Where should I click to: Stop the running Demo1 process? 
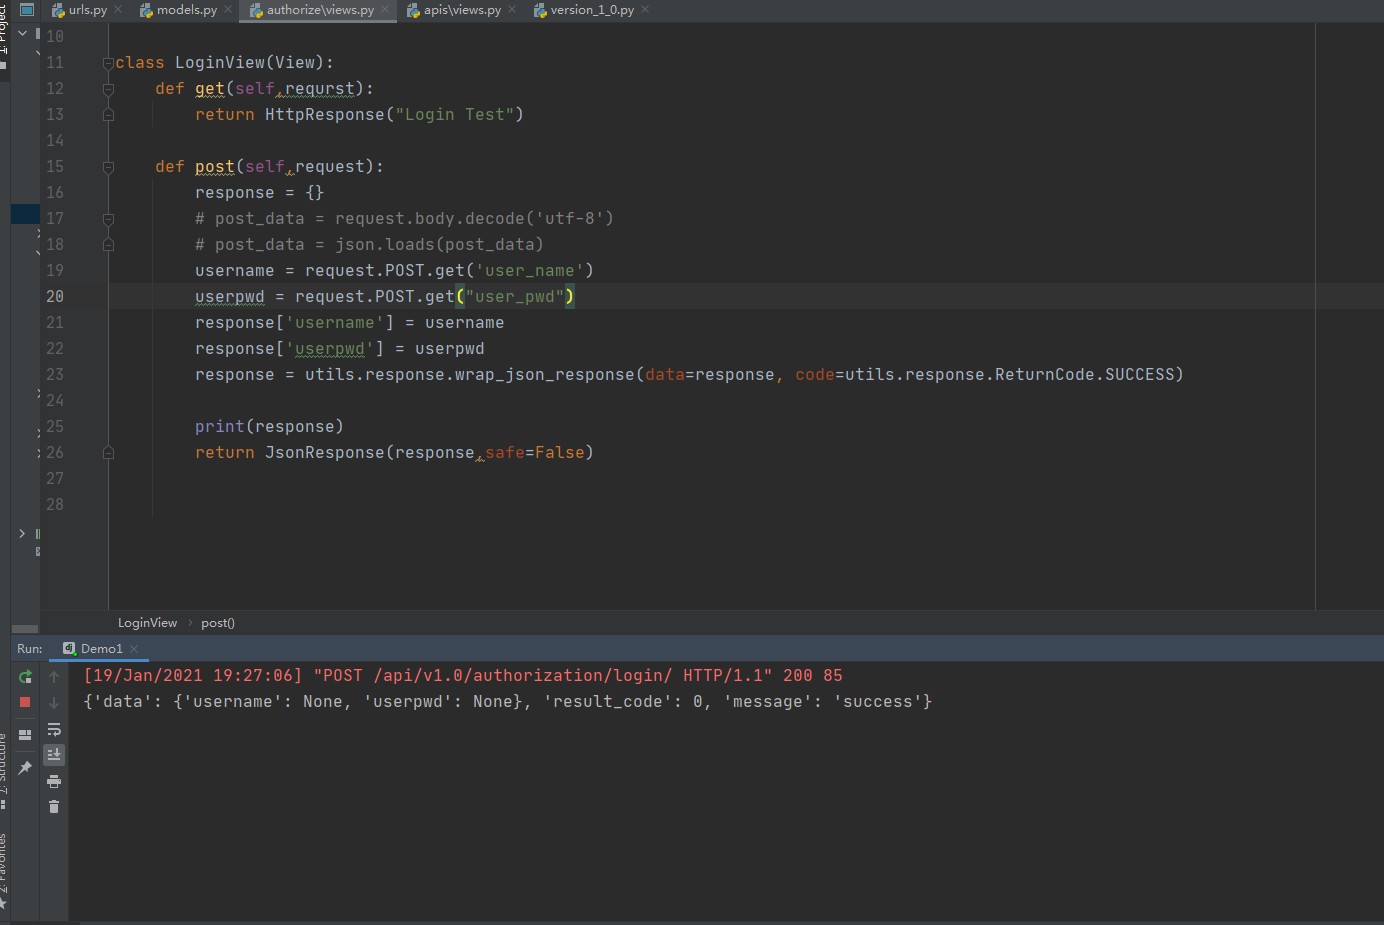point(25,702)
